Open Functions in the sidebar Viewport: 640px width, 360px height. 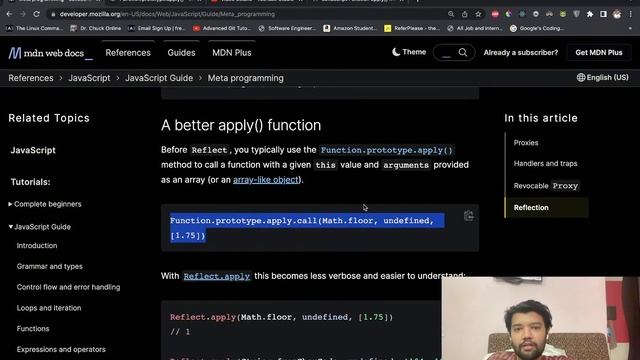[33, 329]
